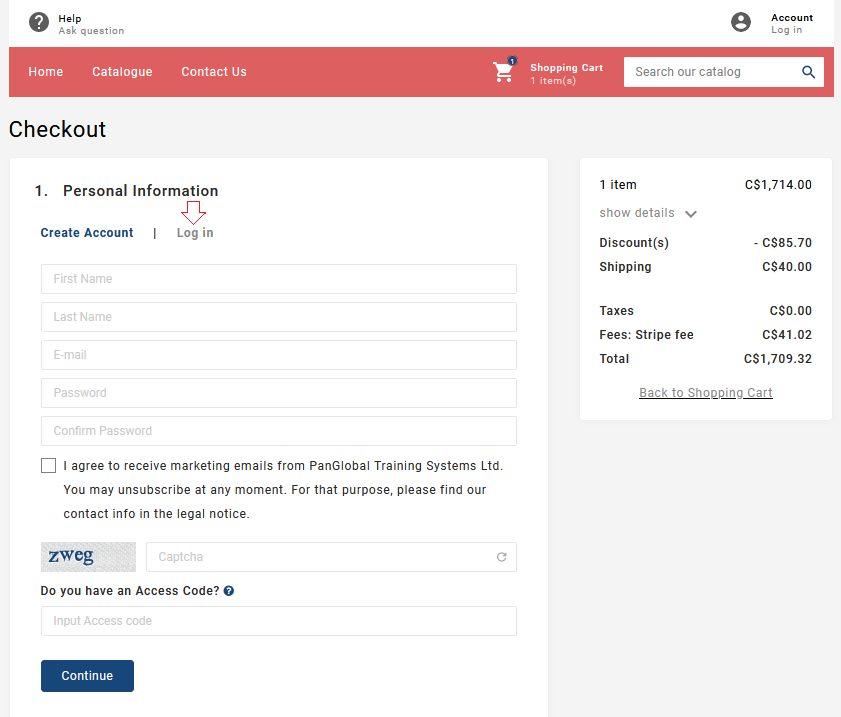The width and height of the screenshot is (841, 717).
Task: Click the Total amount C$1,709.32
Action: [778, 359]
